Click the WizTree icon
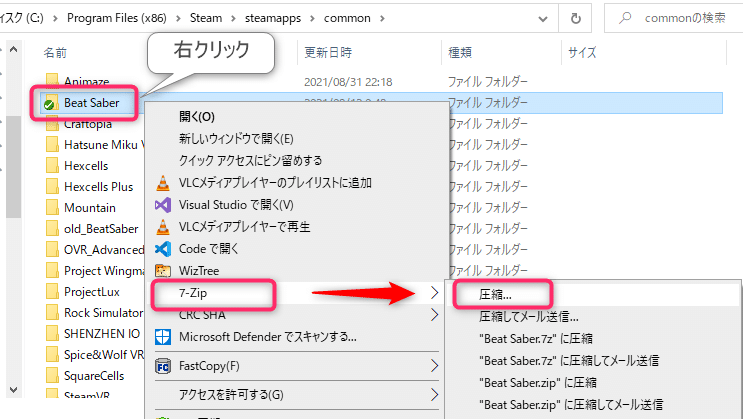 click(163, 271)
